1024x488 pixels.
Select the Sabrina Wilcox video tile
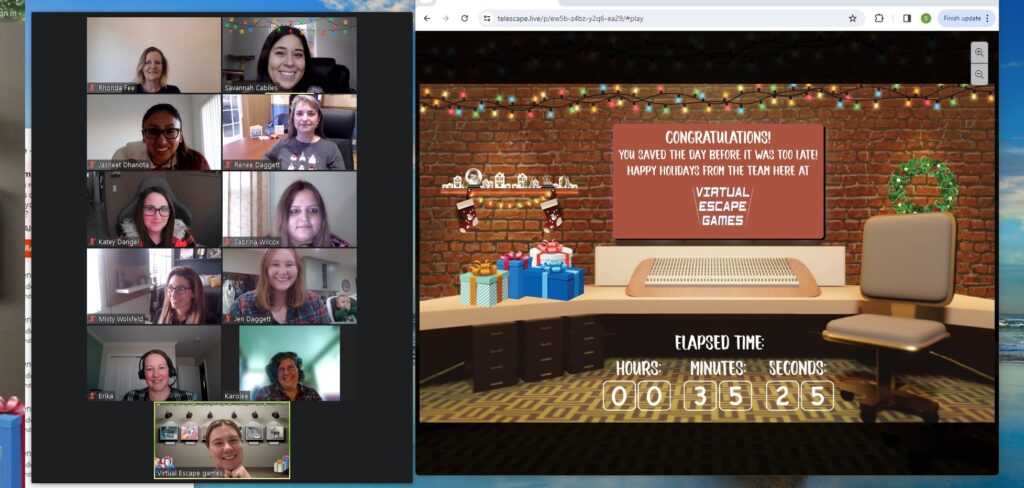click(x=289, y=209)
